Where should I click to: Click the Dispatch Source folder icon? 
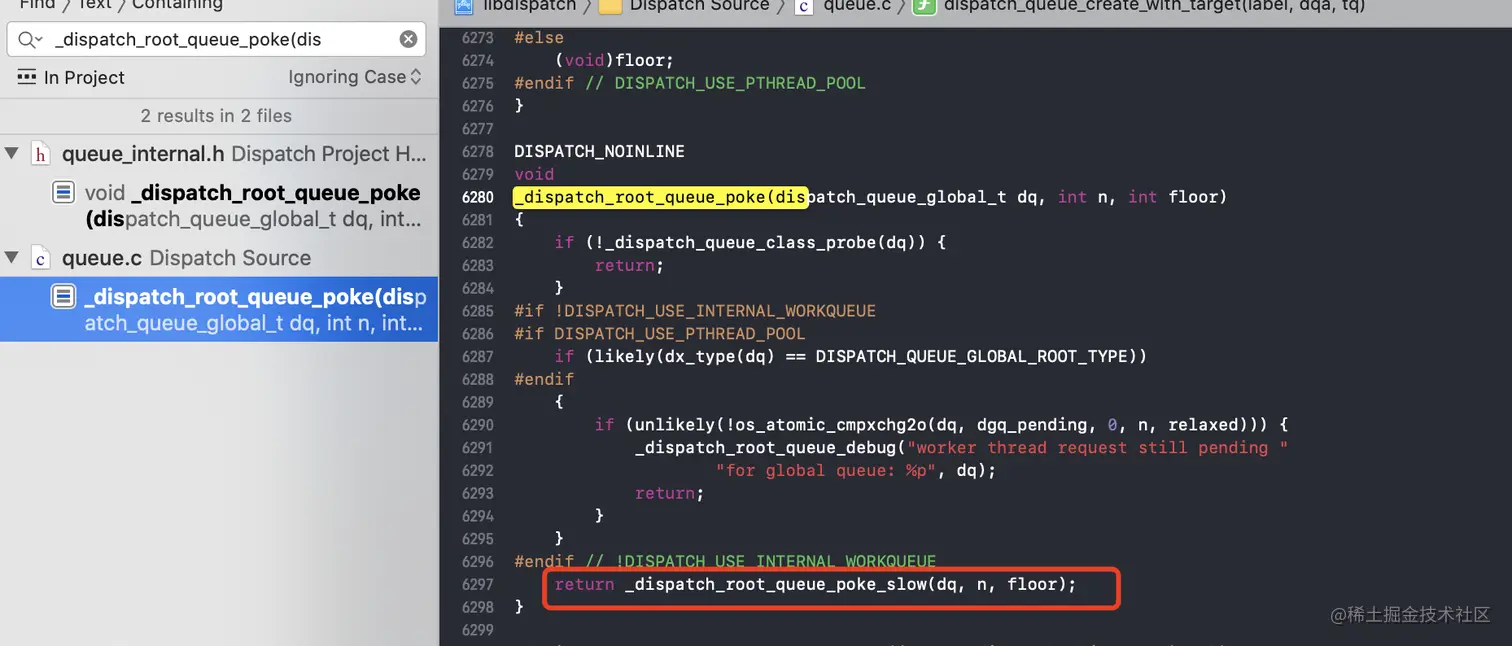610,7
